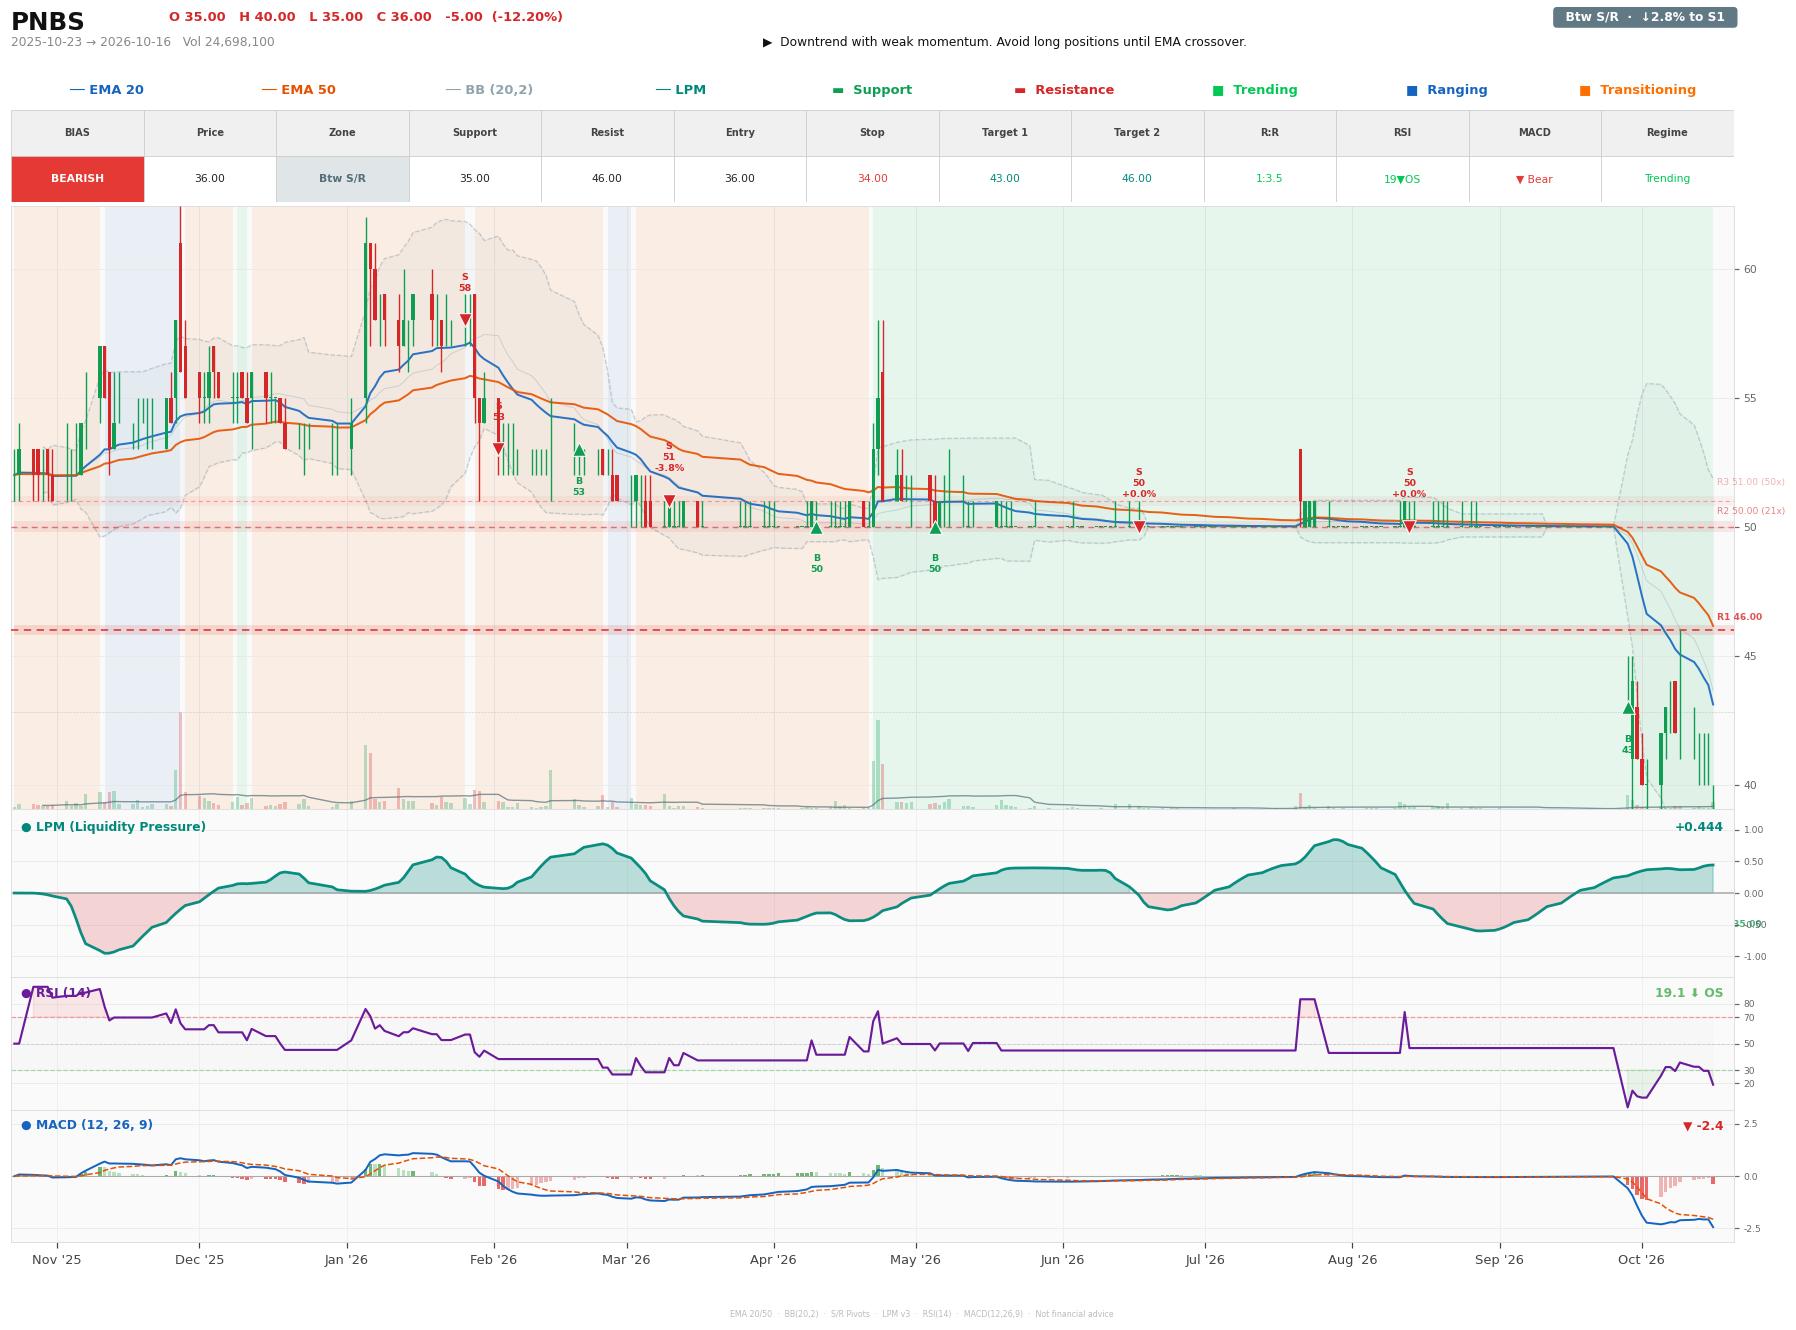Screen dimensions: 1796x1330
Task: Click the April B 50 buy marker
Action: coord(816,528)
